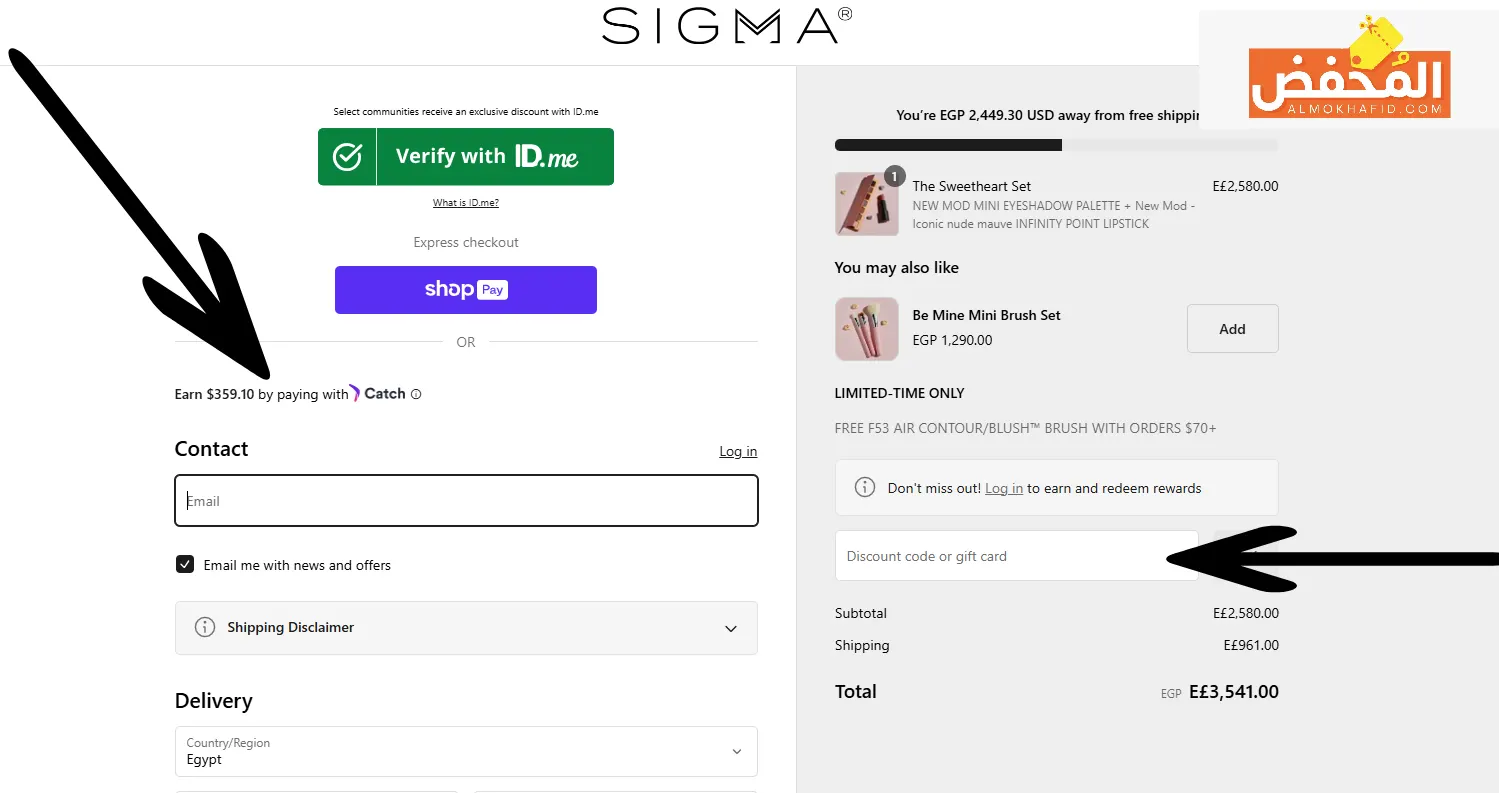Click the Sigma logo at top

(x=727, y=26)
